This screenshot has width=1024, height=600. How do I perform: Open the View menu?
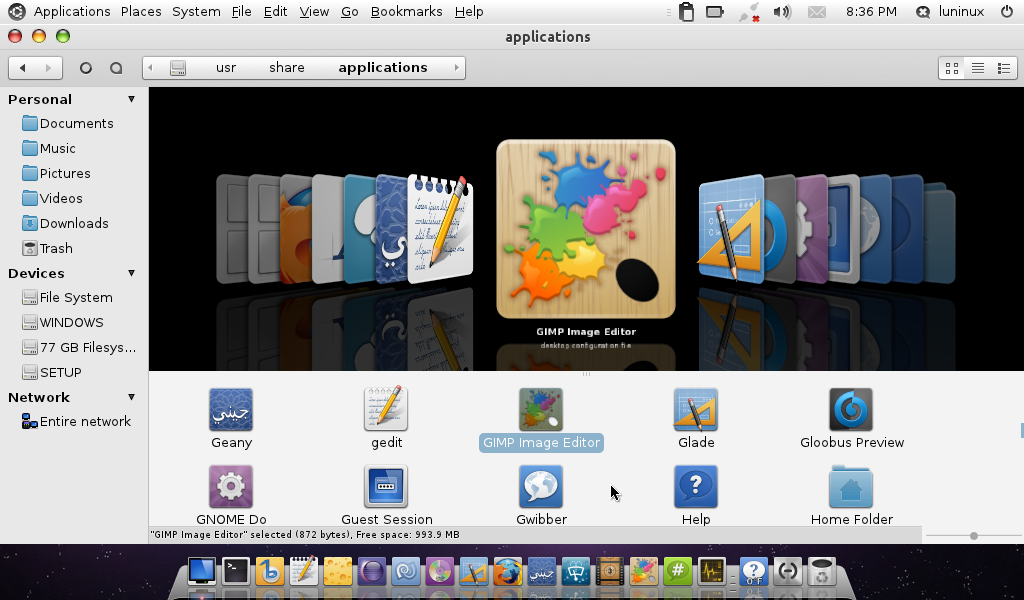pos(314,12)
